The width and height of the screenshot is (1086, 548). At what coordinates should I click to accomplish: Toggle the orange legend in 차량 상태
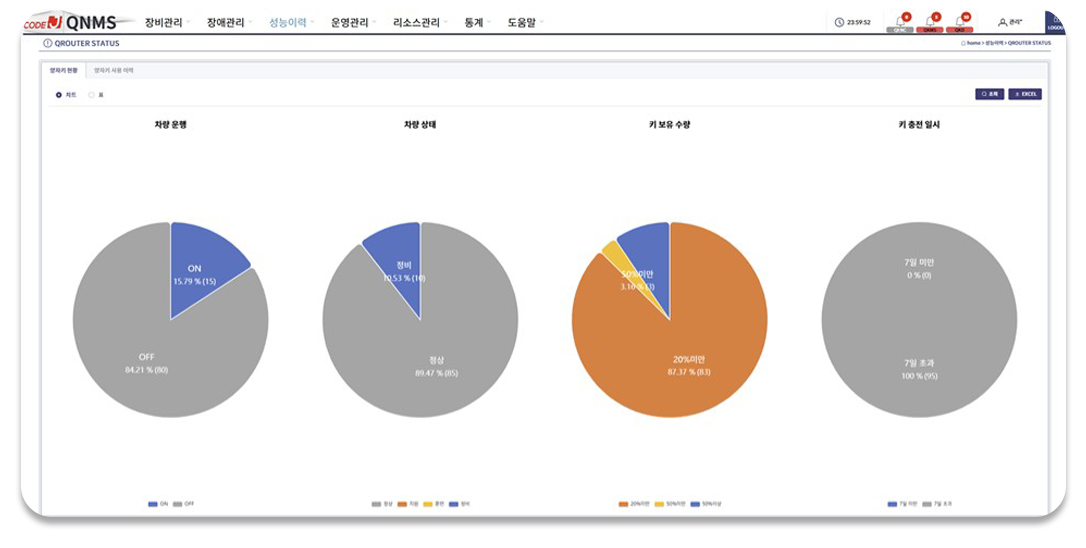coord(408,504)
